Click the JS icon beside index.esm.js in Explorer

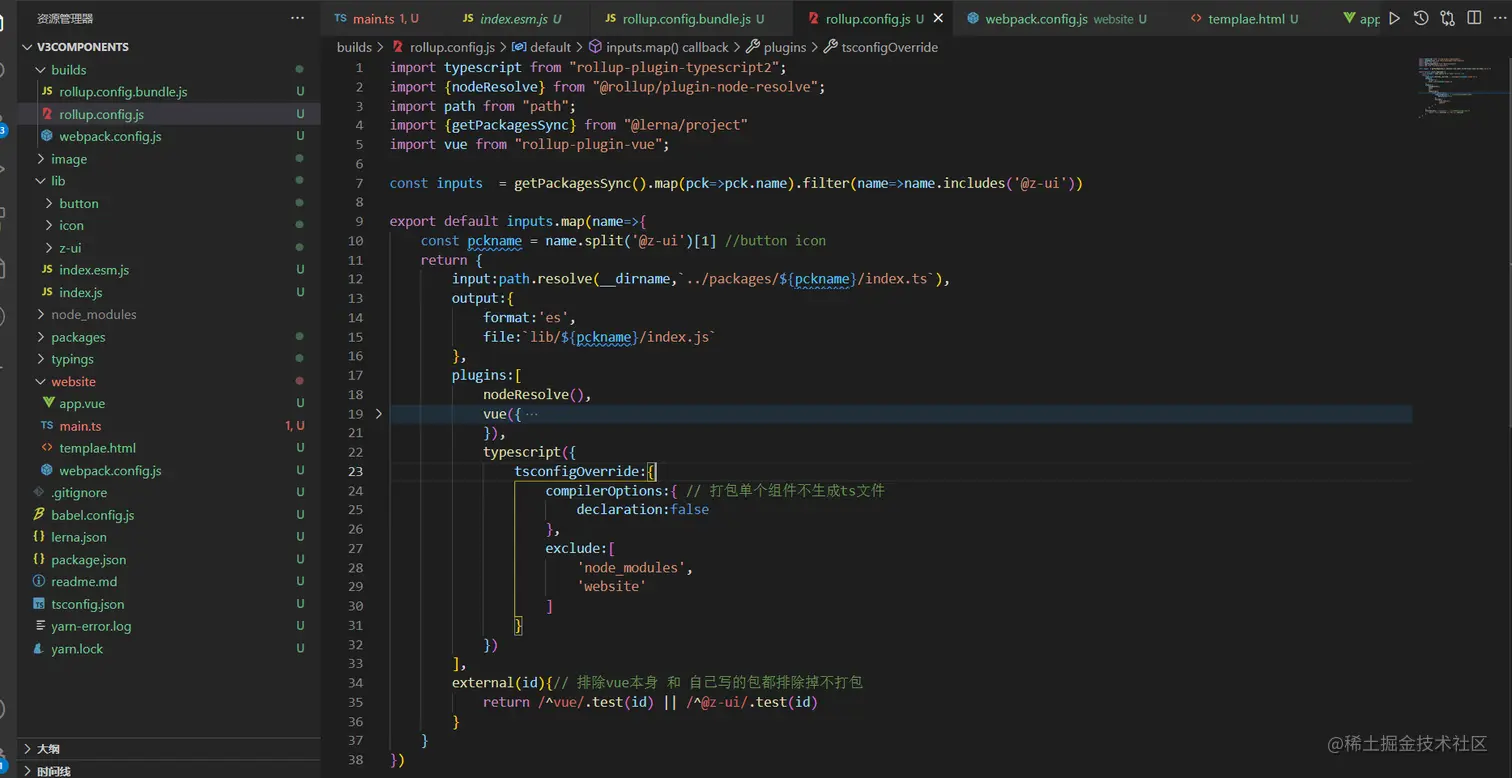pos(47,270)
